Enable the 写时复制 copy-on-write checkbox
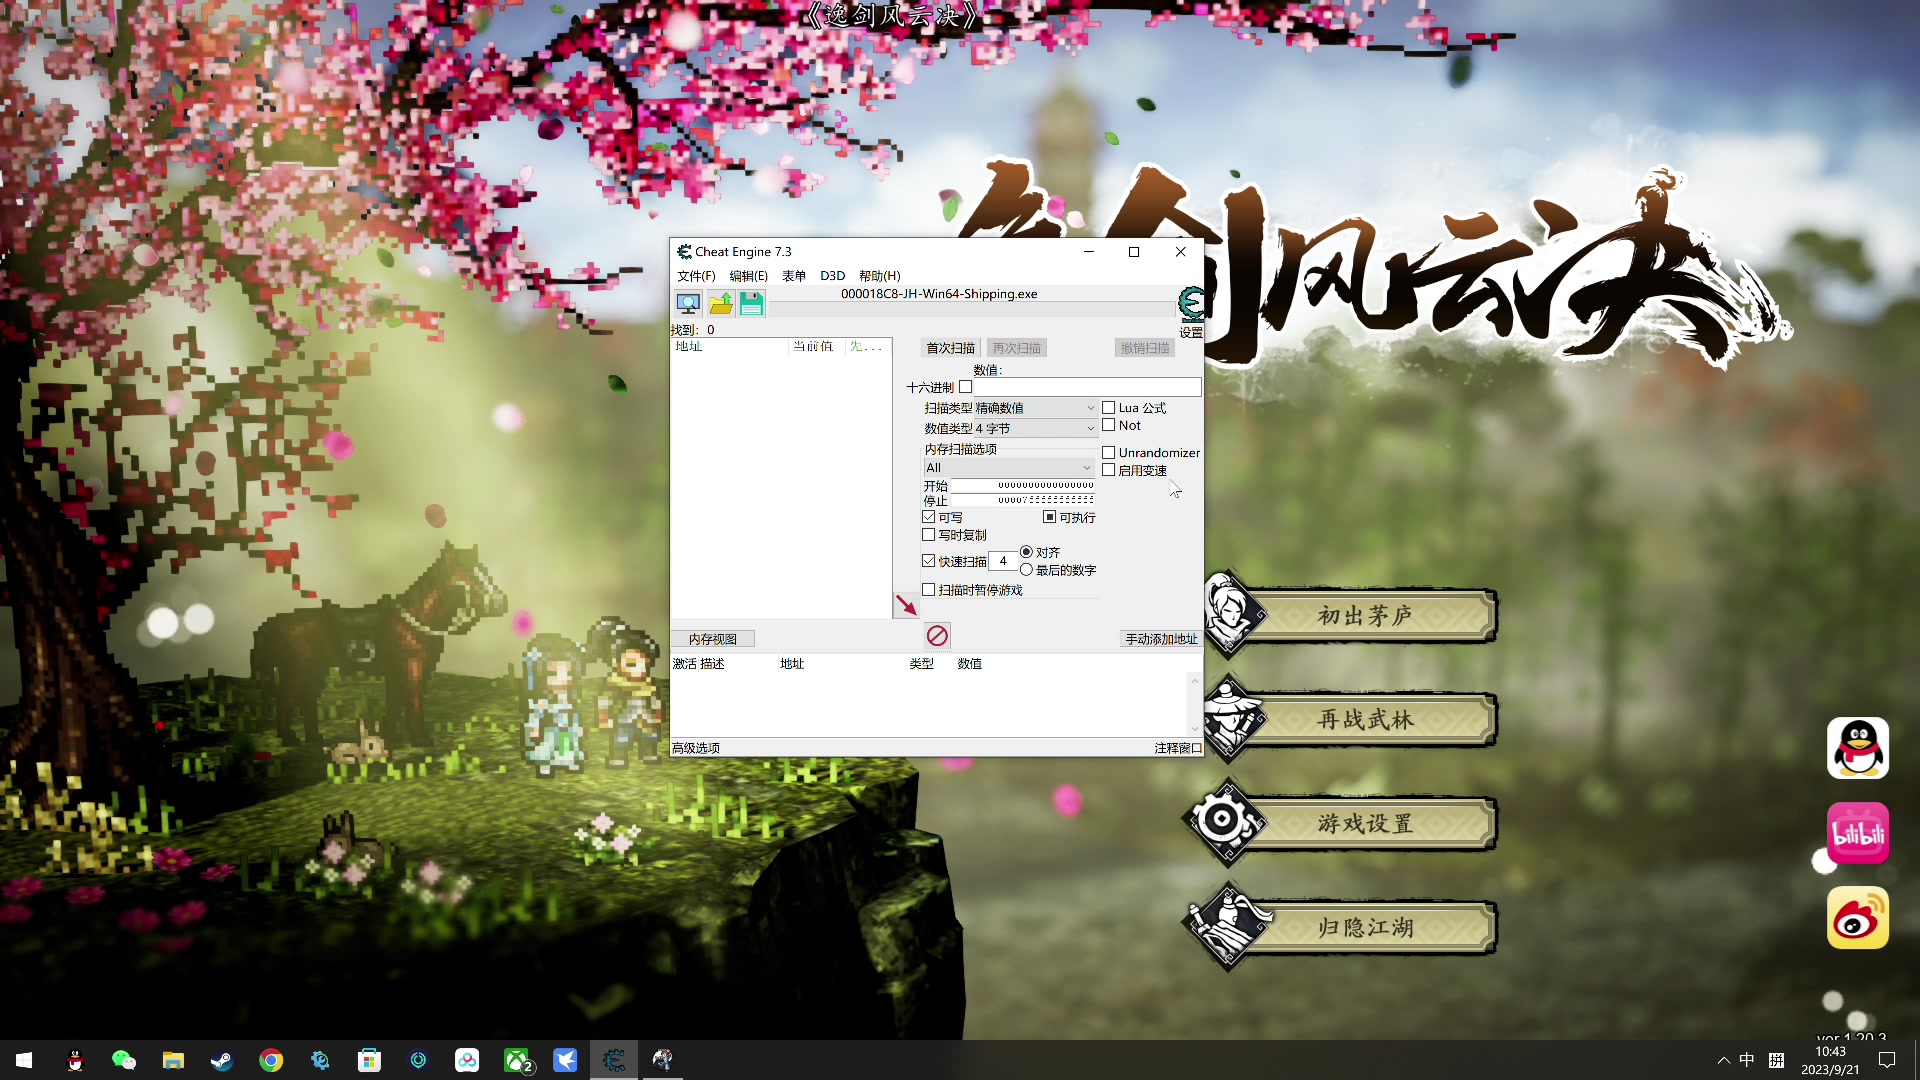1920x1080 pixels. [929, 535]
